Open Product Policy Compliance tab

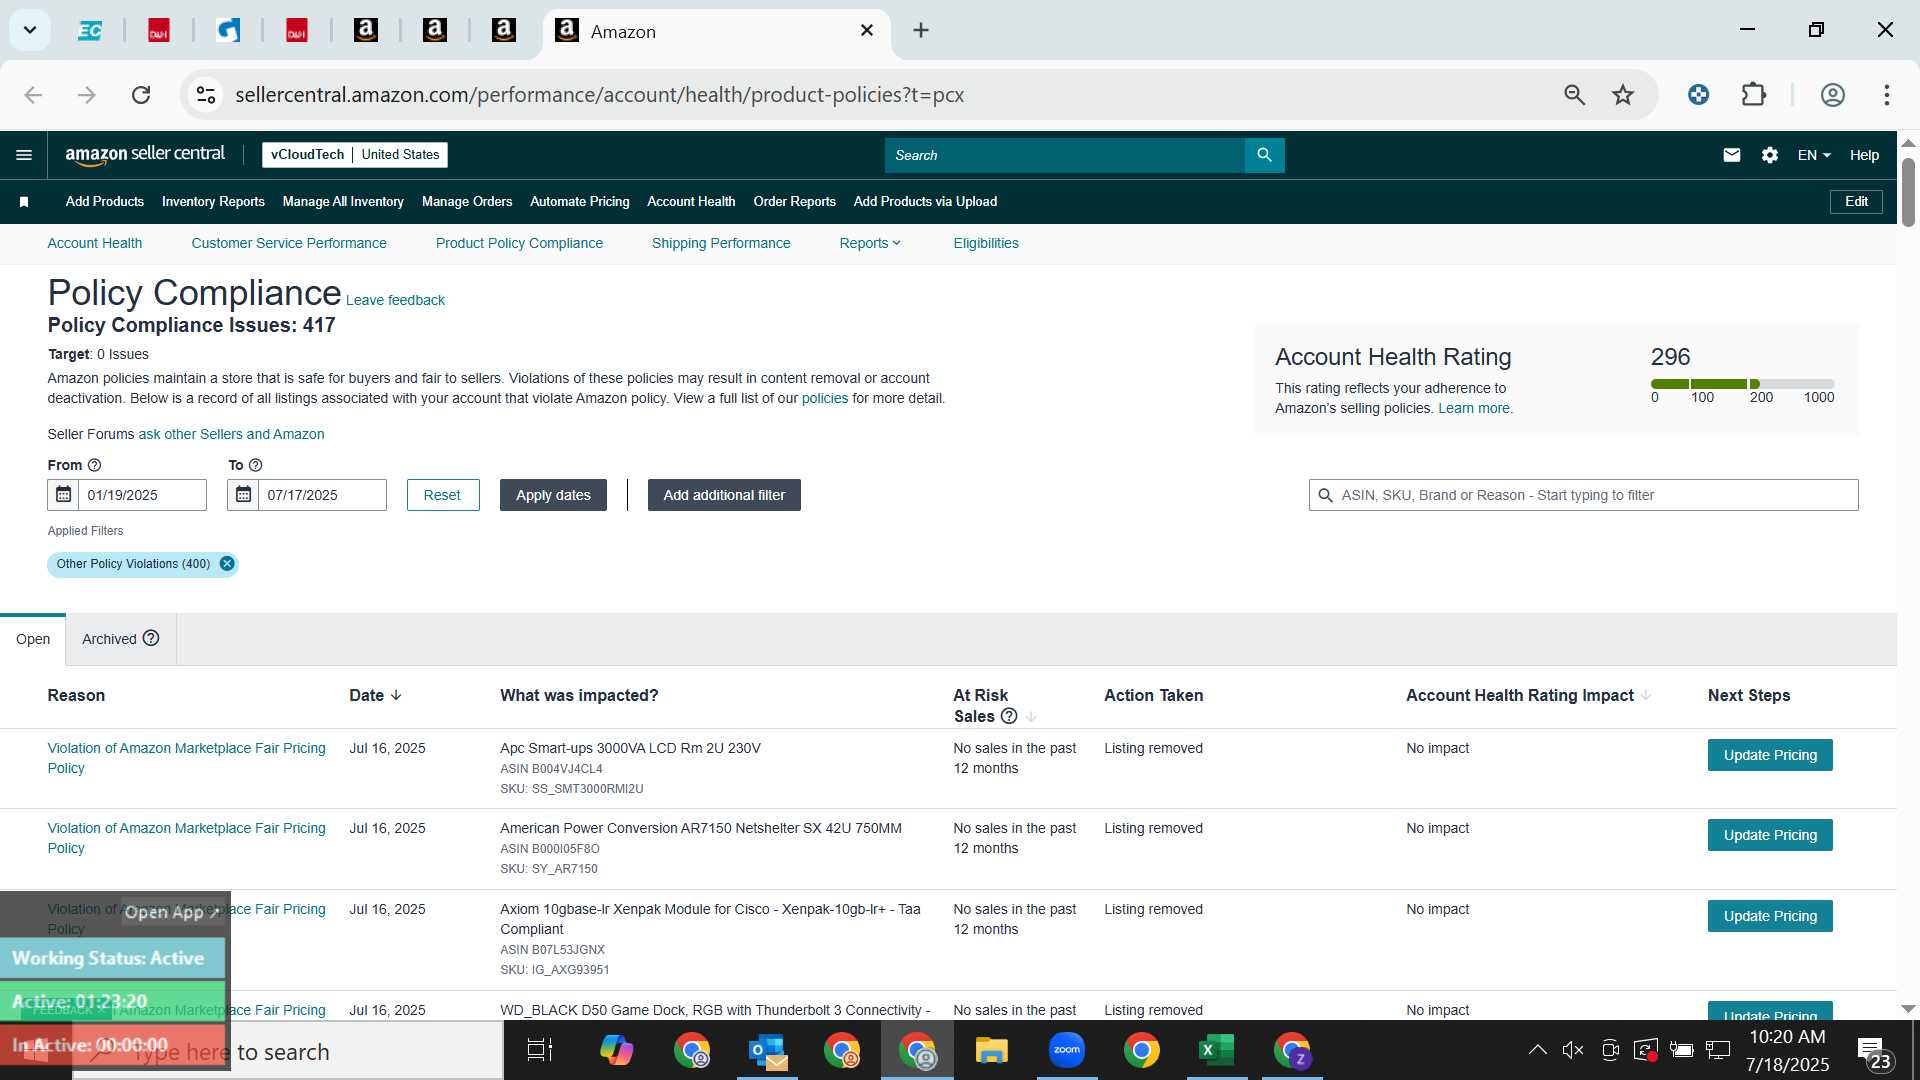pyautogui.click(x=519, y=243)
